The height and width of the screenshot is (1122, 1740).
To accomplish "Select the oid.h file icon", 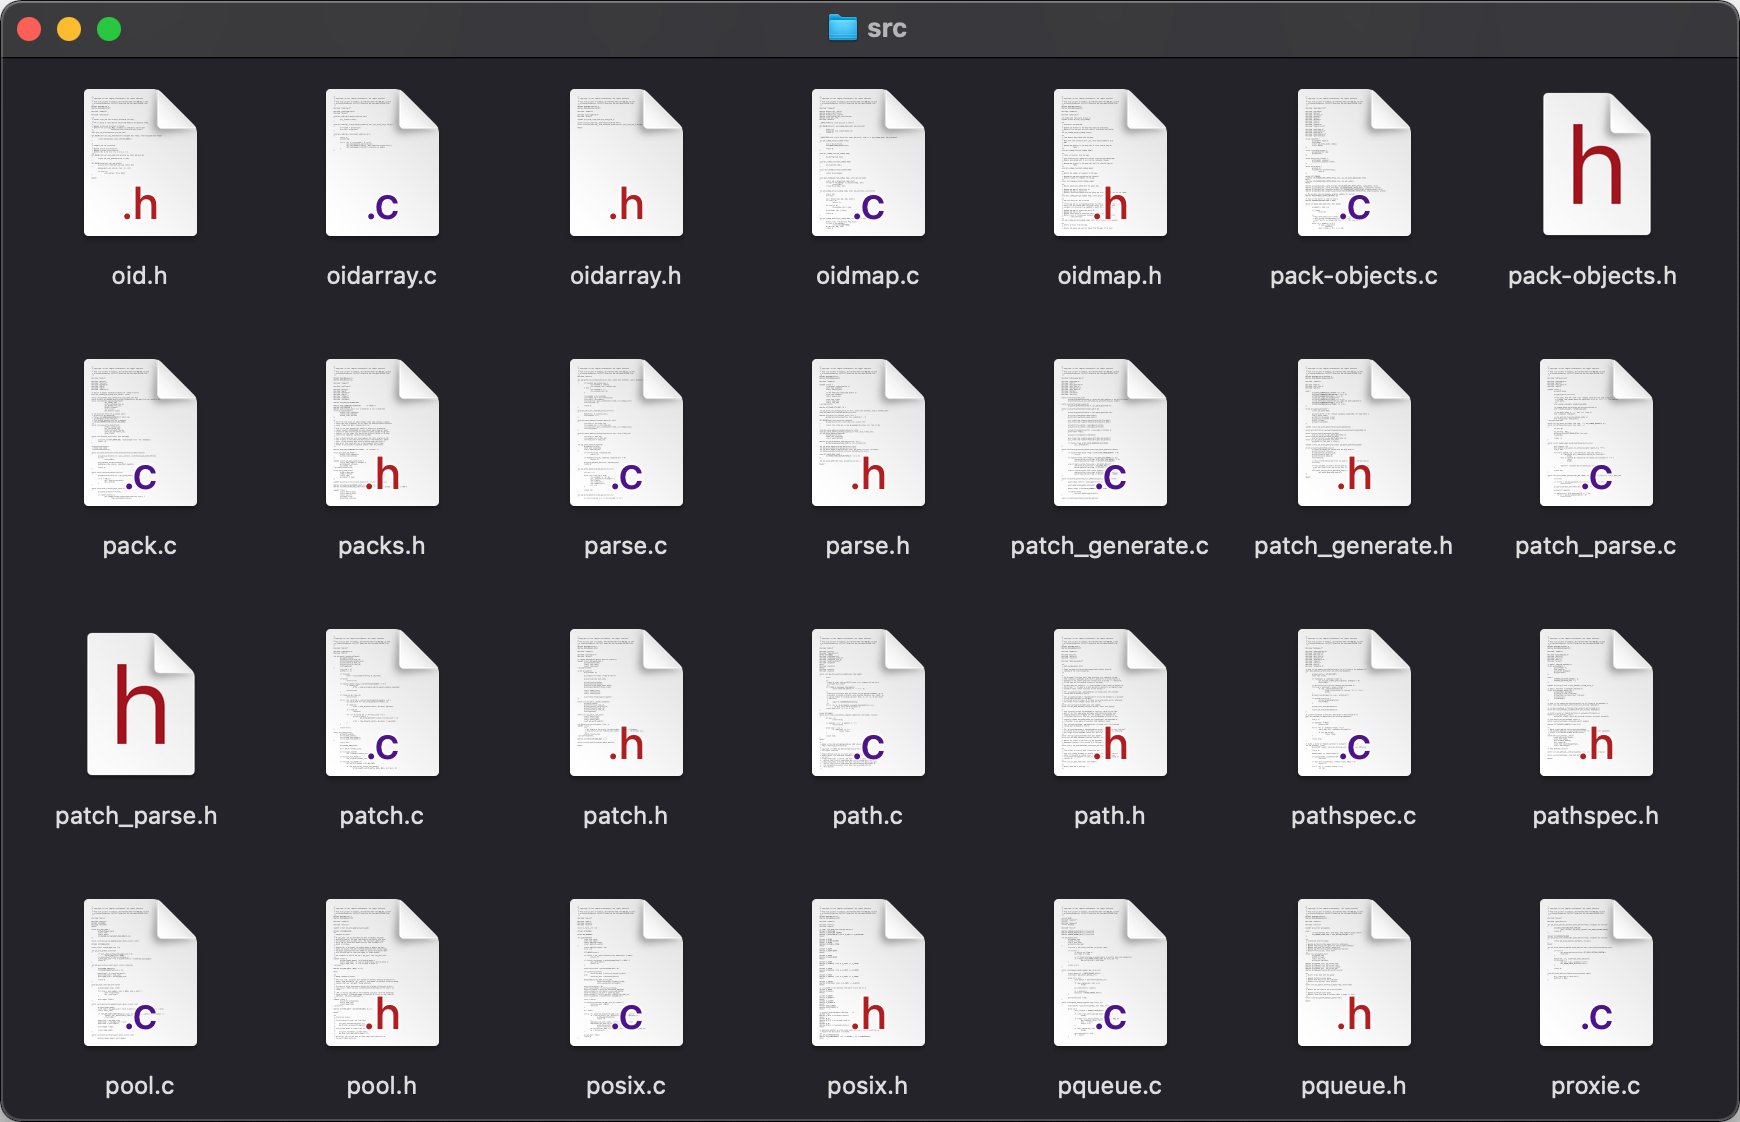I will coord(140,163).
